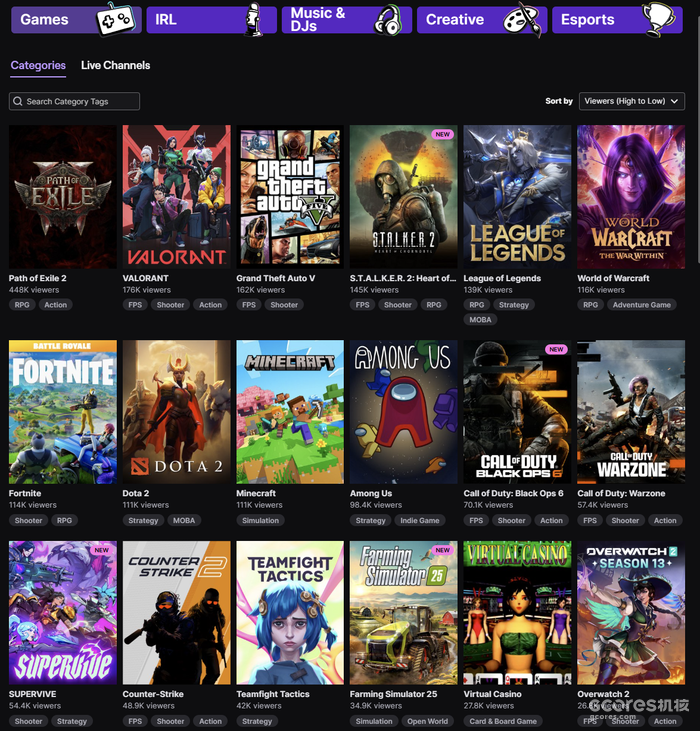700x731 pixels.
Task: Open the Among Us cover art
Action: pos(404,412)
